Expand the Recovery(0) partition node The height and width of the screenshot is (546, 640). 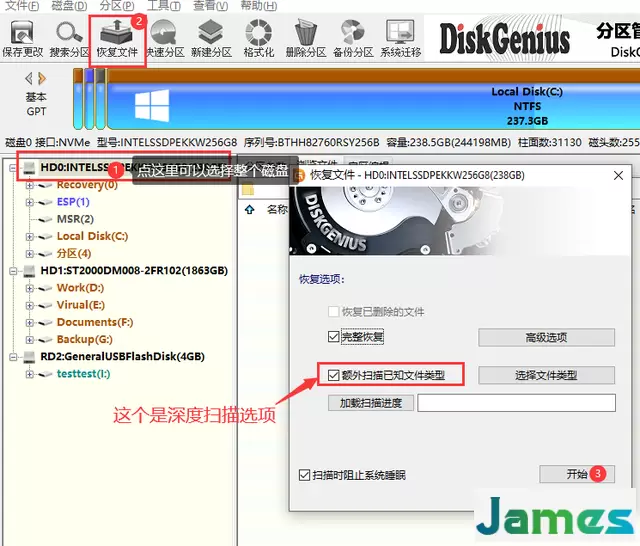tap(29, 185)
